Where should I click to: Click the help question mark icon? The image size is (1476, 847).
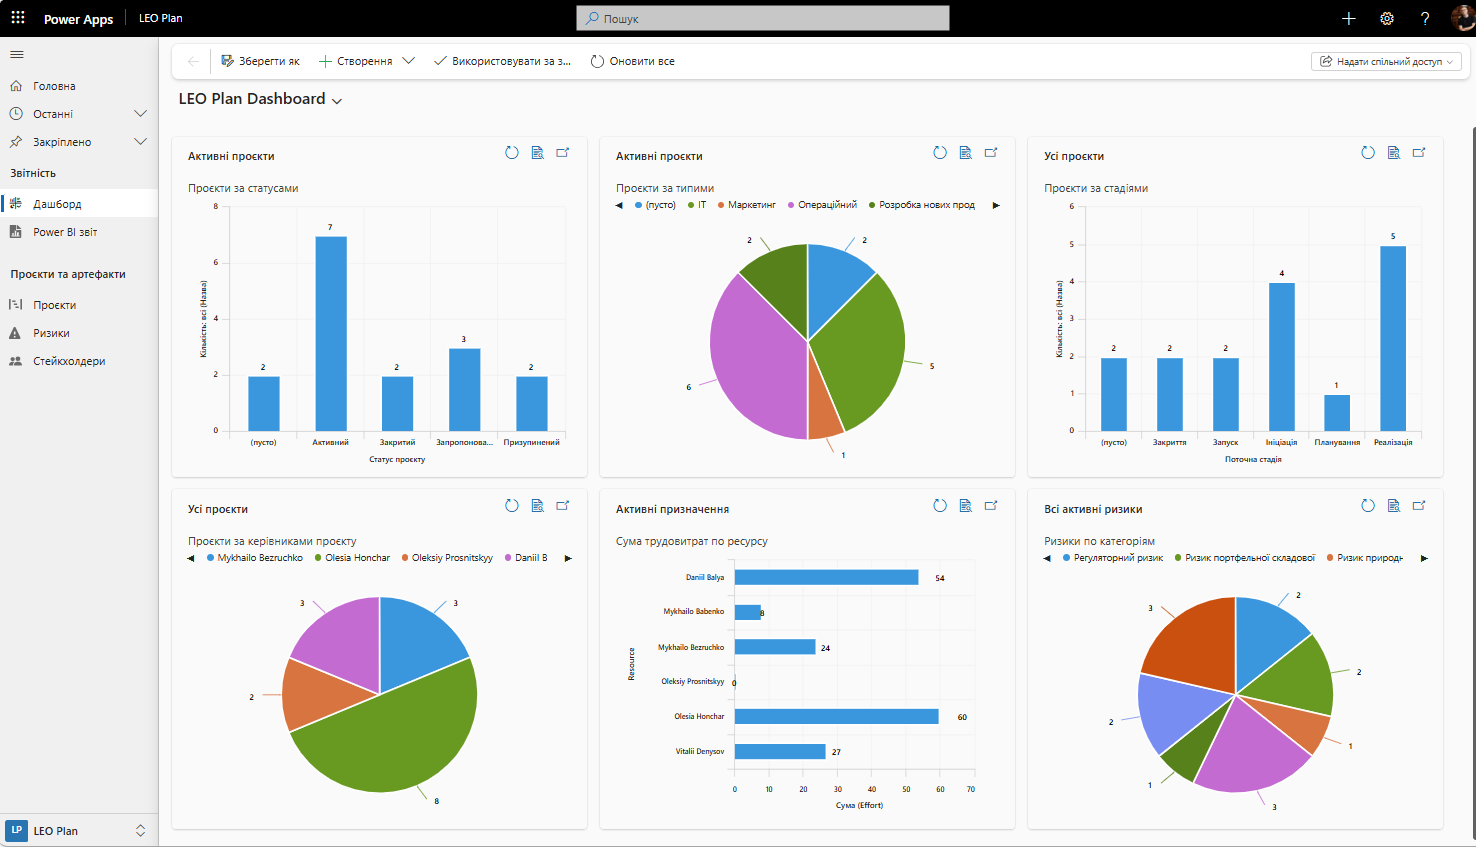(x=1425, y=18)
